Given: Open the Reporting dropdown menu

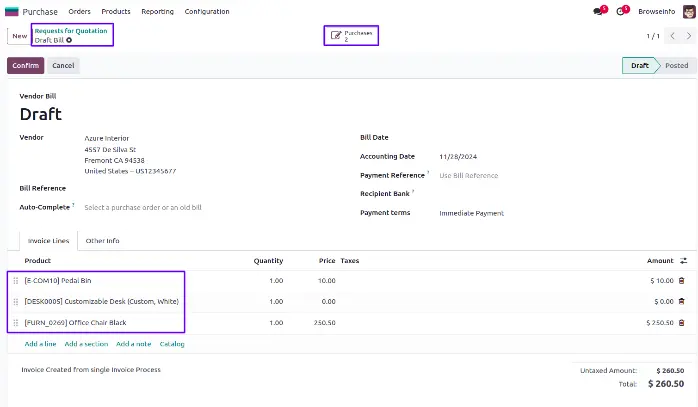Looking at the screenshot, I should click(x=157, y=12).
